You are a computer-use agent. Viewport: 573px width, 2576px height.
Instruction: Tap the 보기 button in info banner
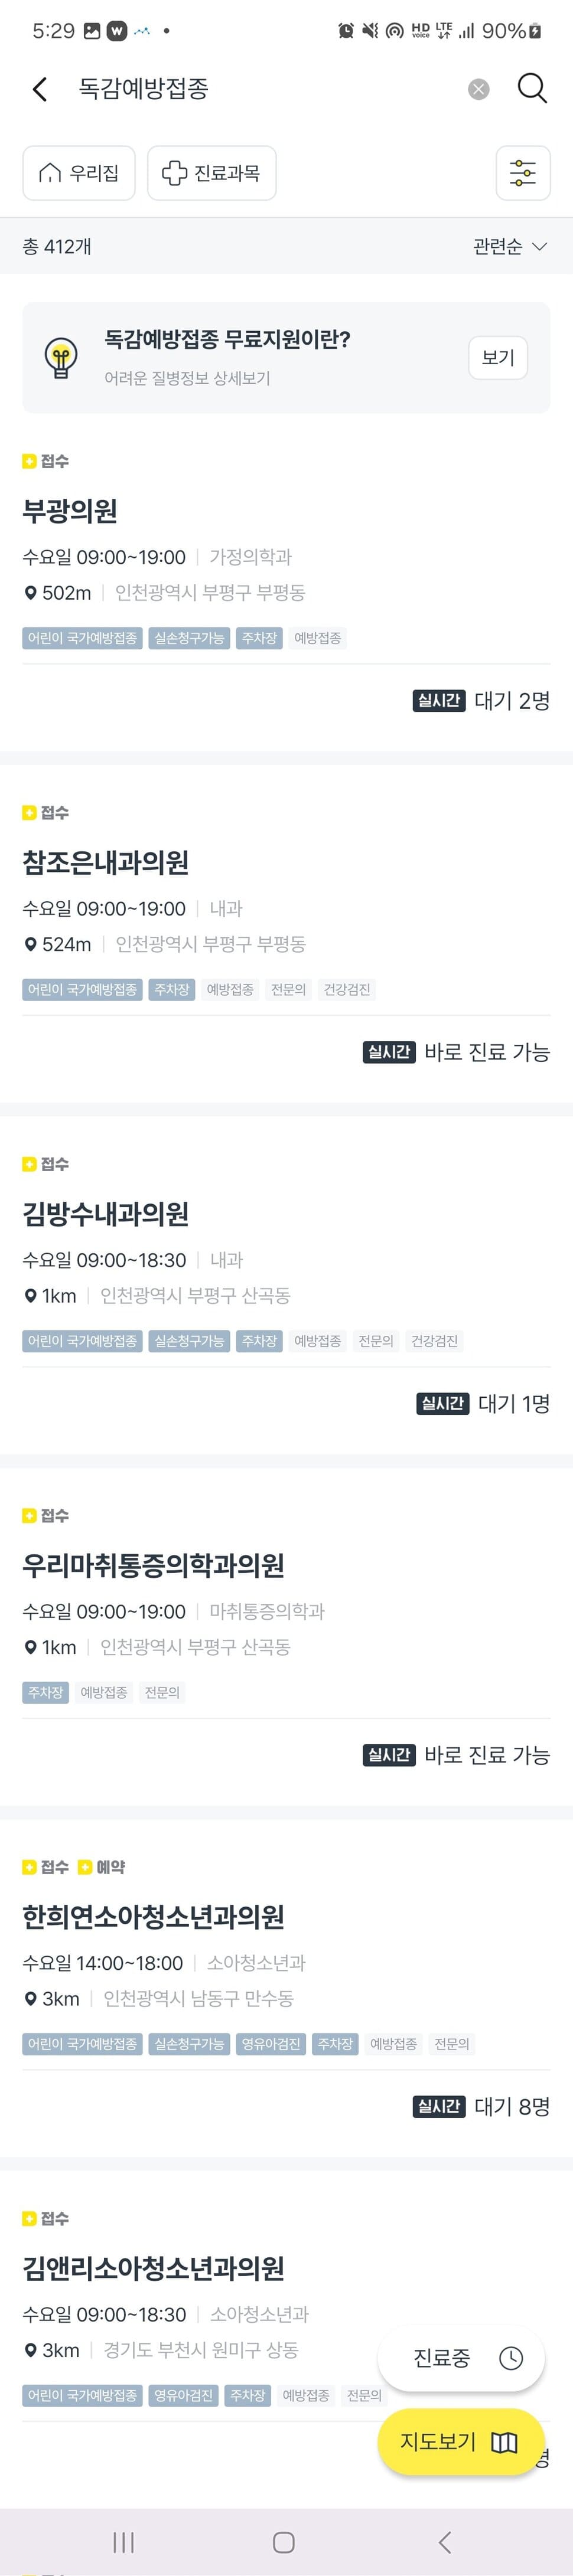tap(497, 358)
